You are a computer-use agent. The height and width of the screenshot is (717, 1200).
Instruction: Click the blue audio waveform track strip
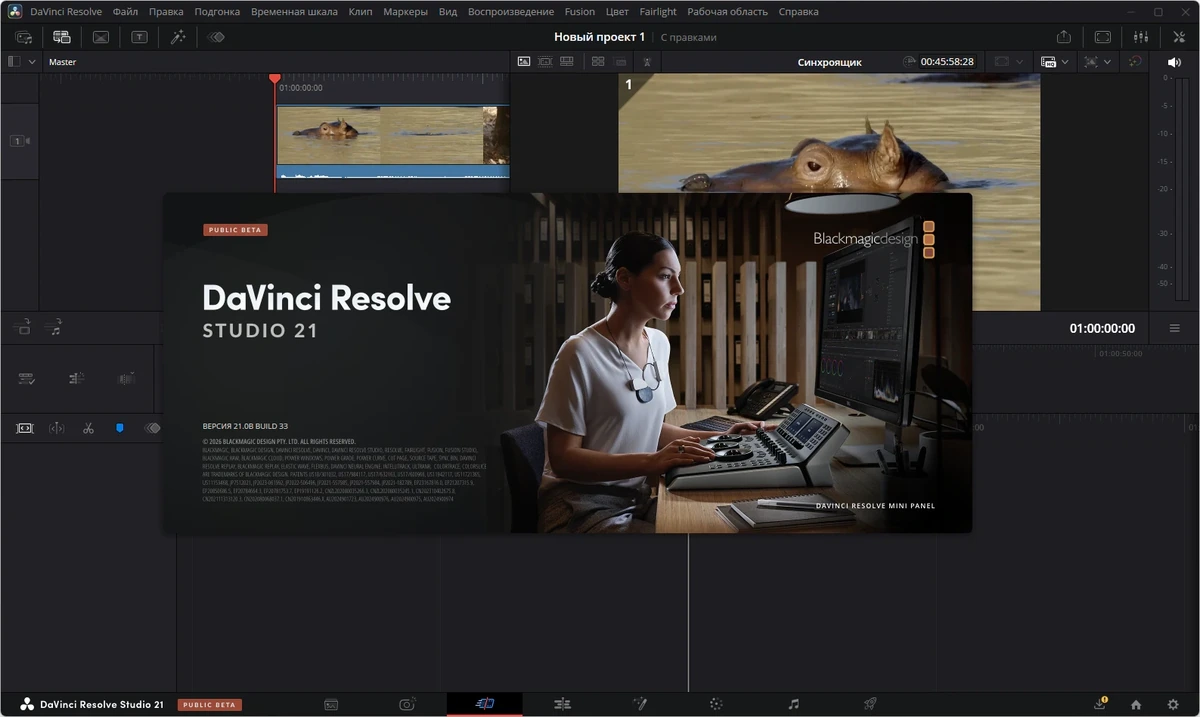tap(392, 172)
